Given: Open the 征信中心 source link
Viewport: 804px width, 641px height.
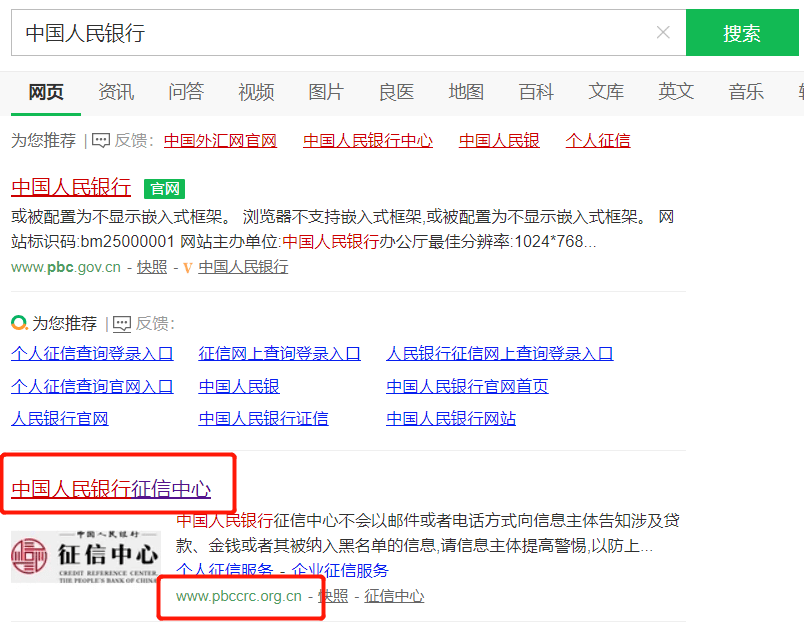Looking at the screenshot, I should (x=394, y=596).
